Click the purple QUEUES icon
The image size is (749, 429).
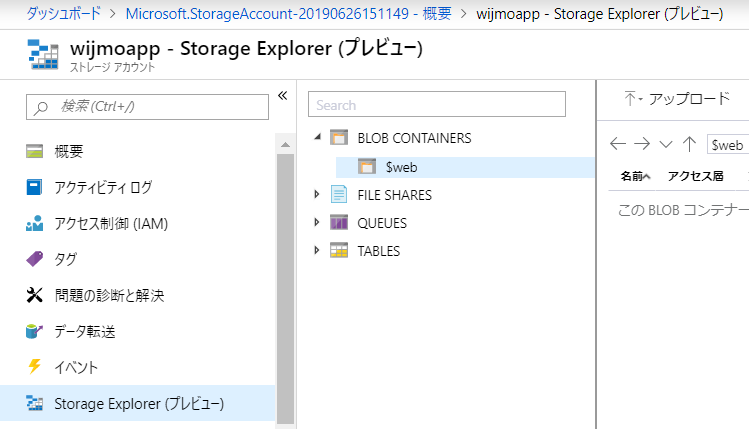(x=339, y=223)
